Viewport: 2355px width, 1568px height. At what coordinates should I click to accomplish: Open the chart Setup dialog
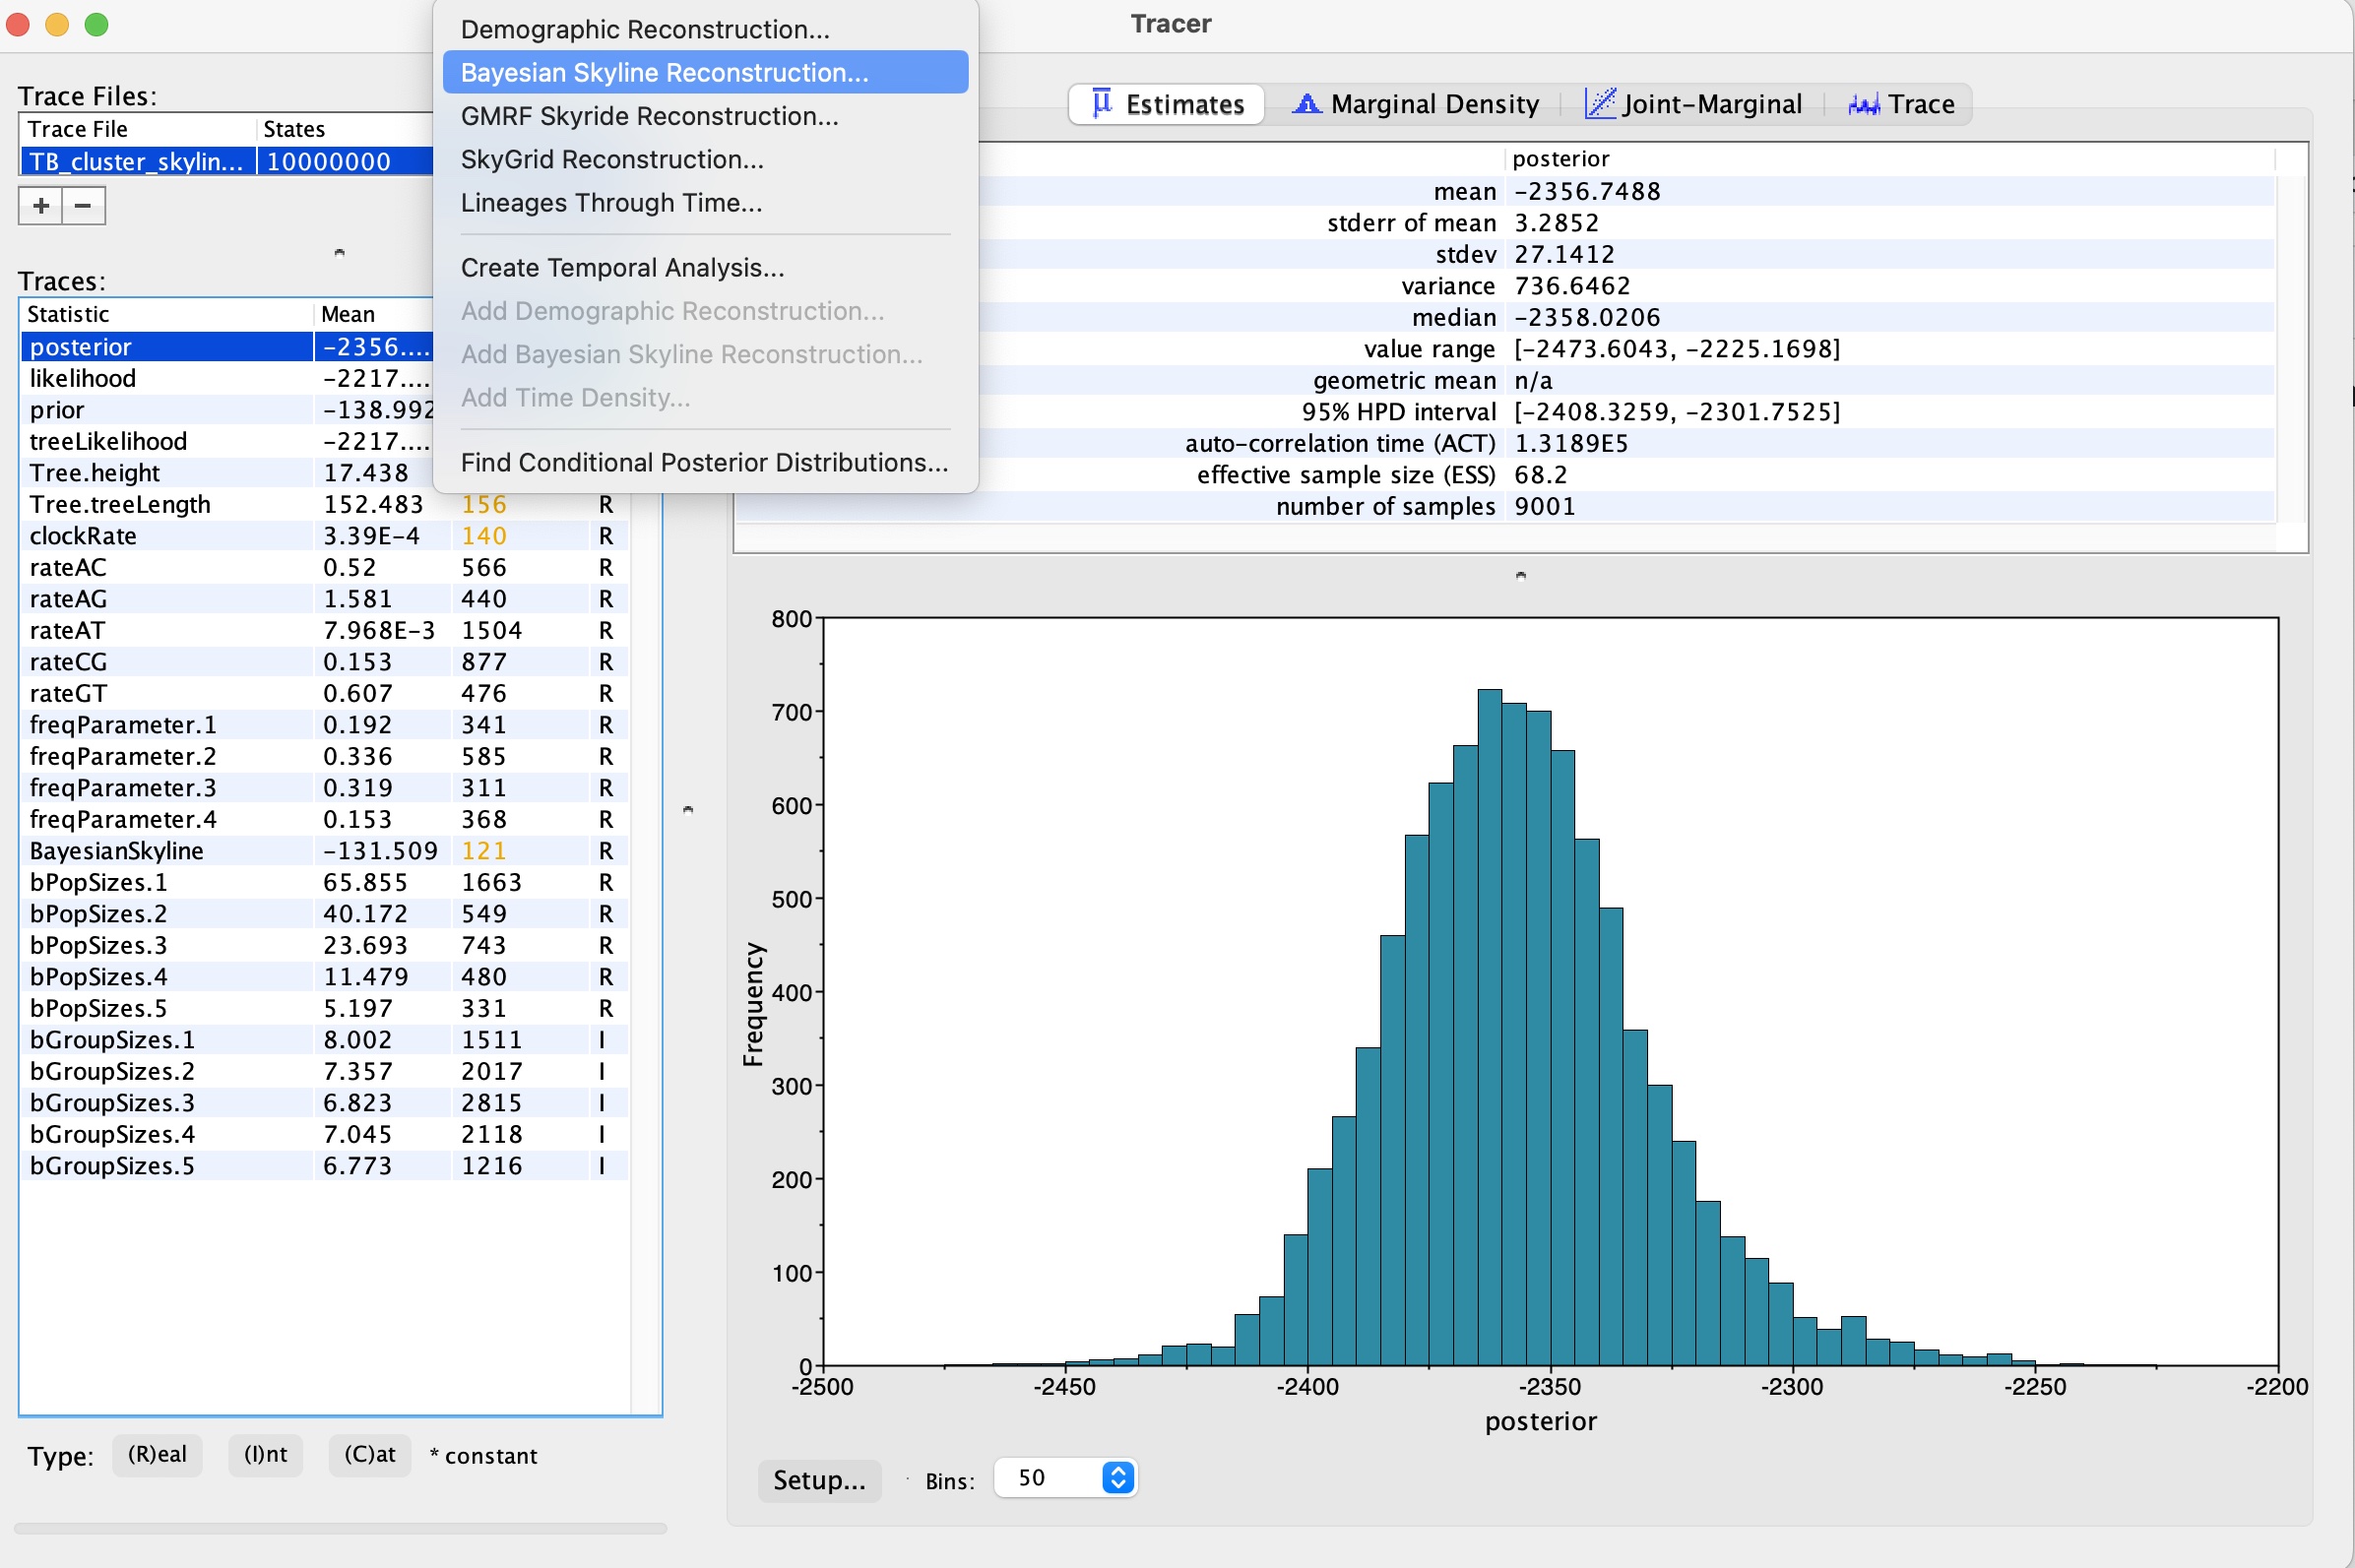point(819,1480)
